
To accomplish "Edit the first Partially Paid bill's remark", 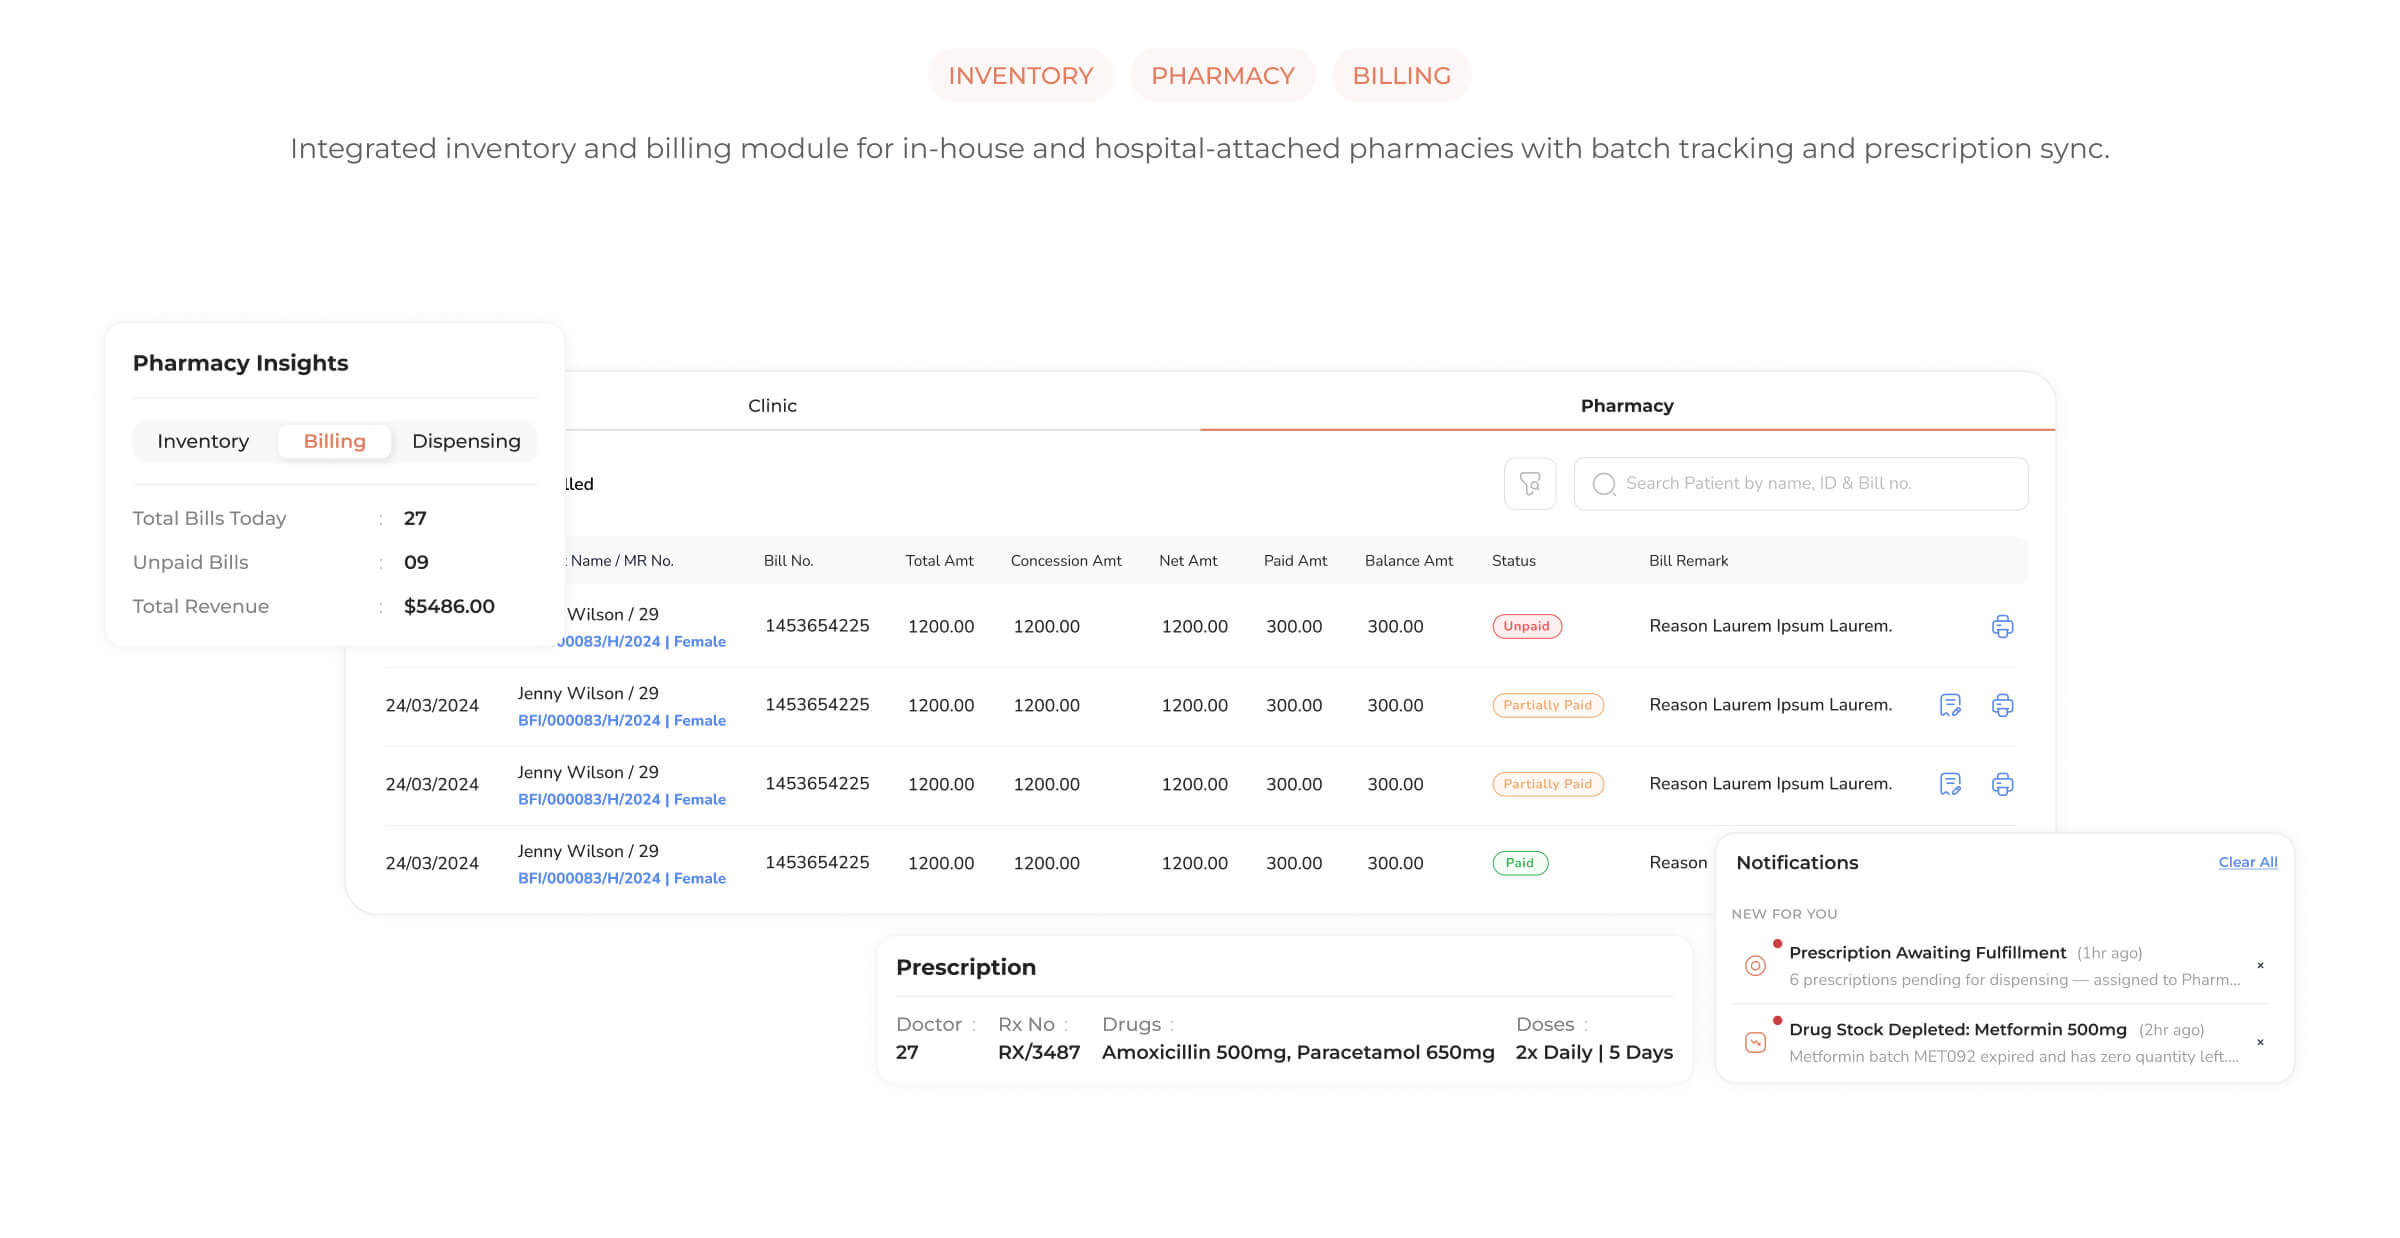I will point(1950,705).
